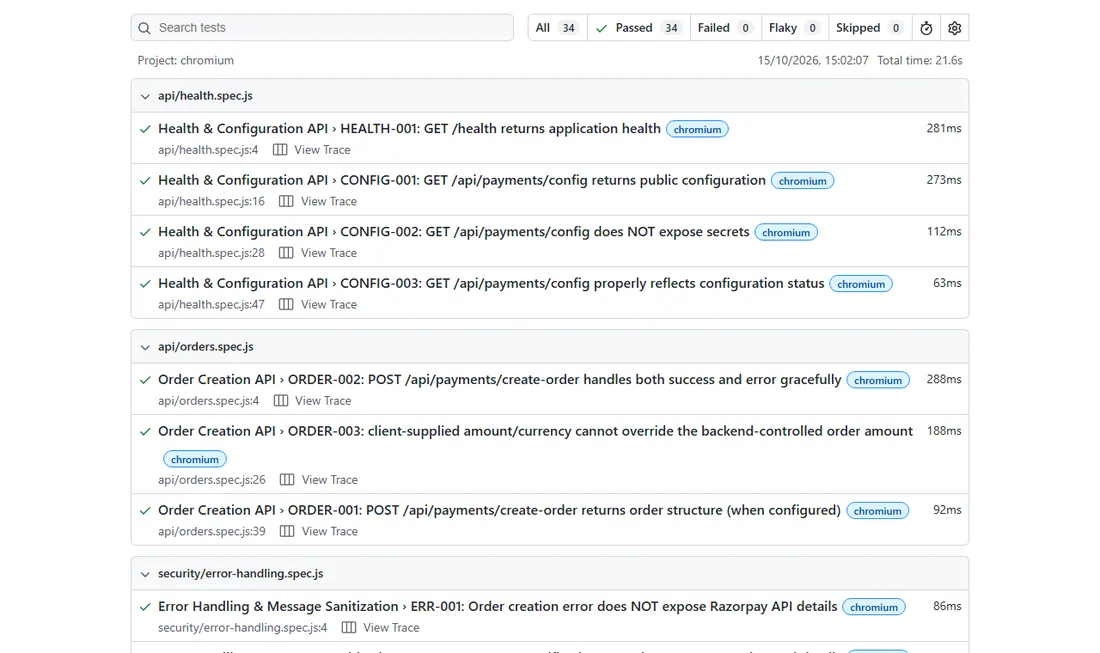Open HEALTH-001 GET /health test
The height and width of the screenshot is (653, 1100).
[409, 128]
